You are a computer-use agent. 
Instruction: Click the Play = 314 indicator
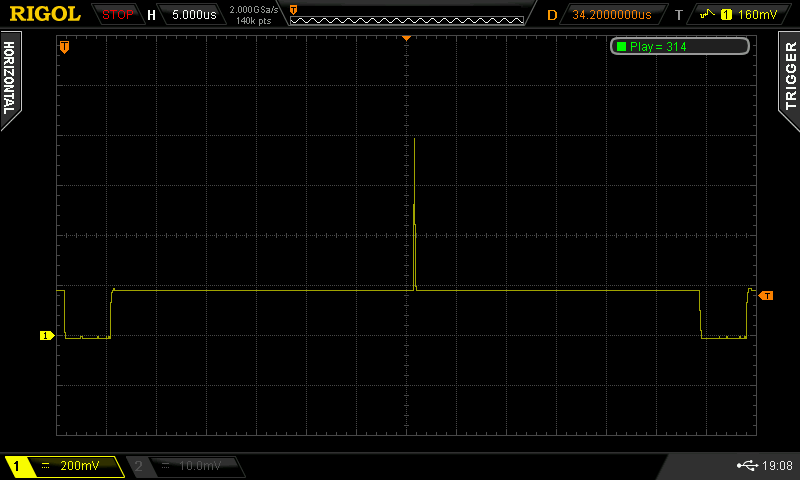679,47
